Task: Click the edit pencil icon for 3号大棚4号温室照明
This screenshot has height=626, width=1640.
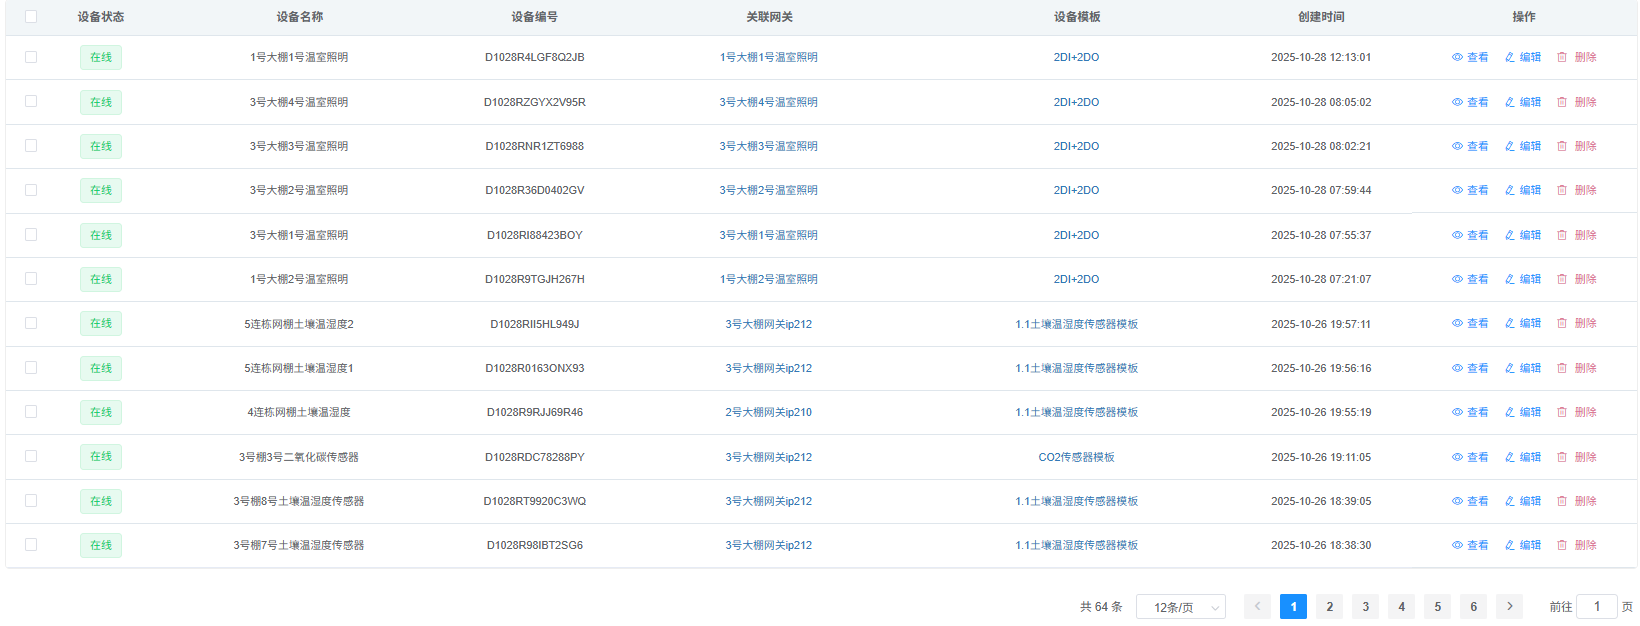Action: pyautogui.click(x=1510, y=102)
